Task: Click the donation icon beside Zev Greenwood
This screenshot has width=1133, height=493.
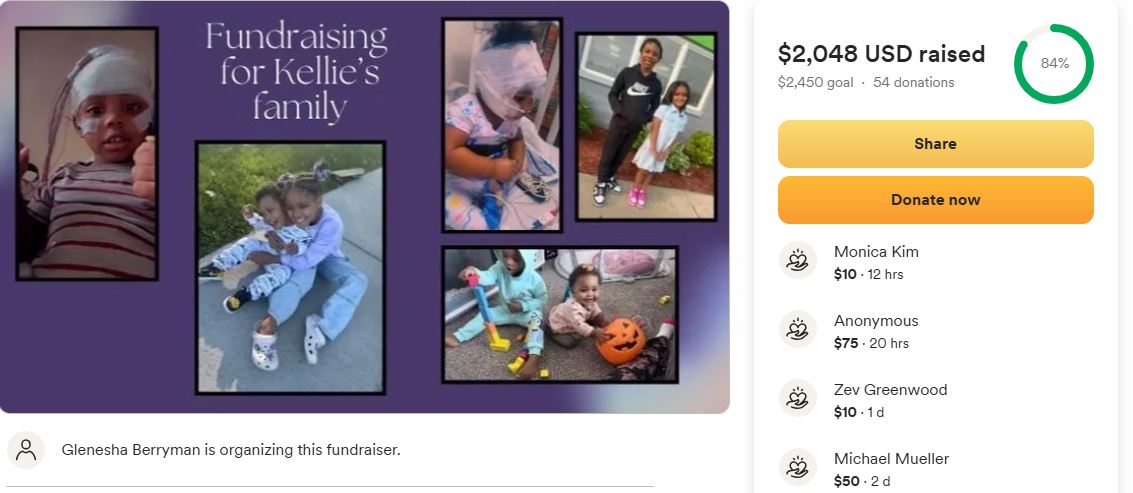Action: (798, 398)
